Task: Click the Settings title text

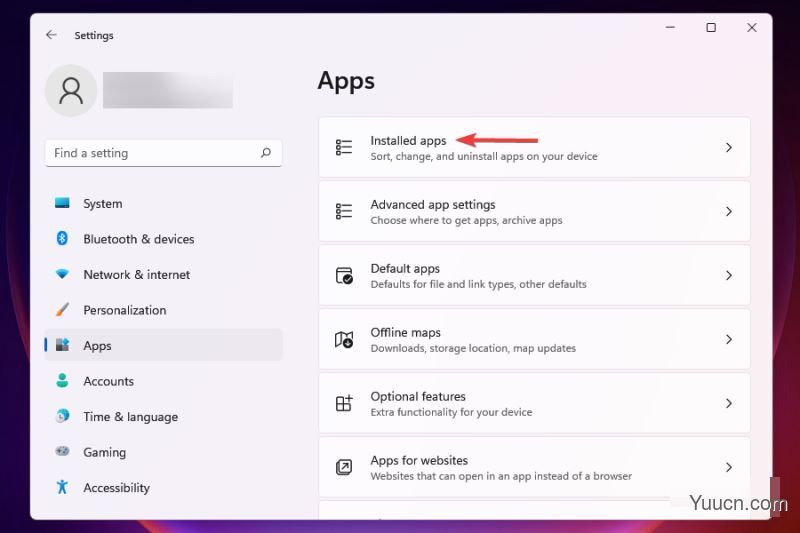Action: (94, 35)
